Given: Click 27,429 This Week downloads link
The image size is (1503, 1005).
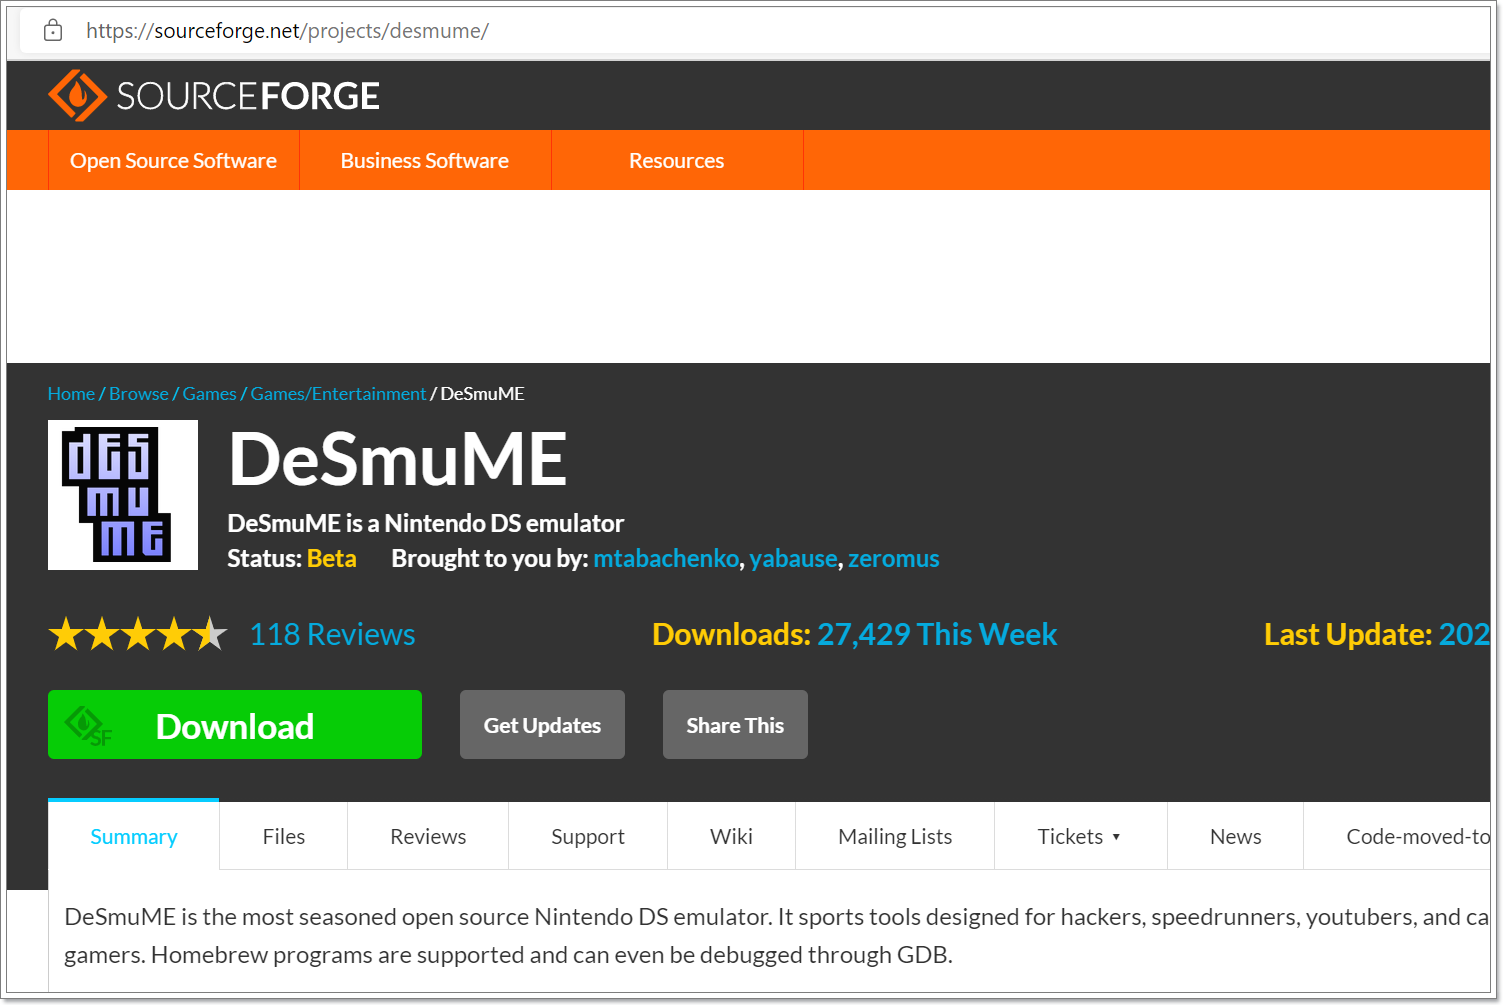Looking at the screenshot, I should (937, 634).
